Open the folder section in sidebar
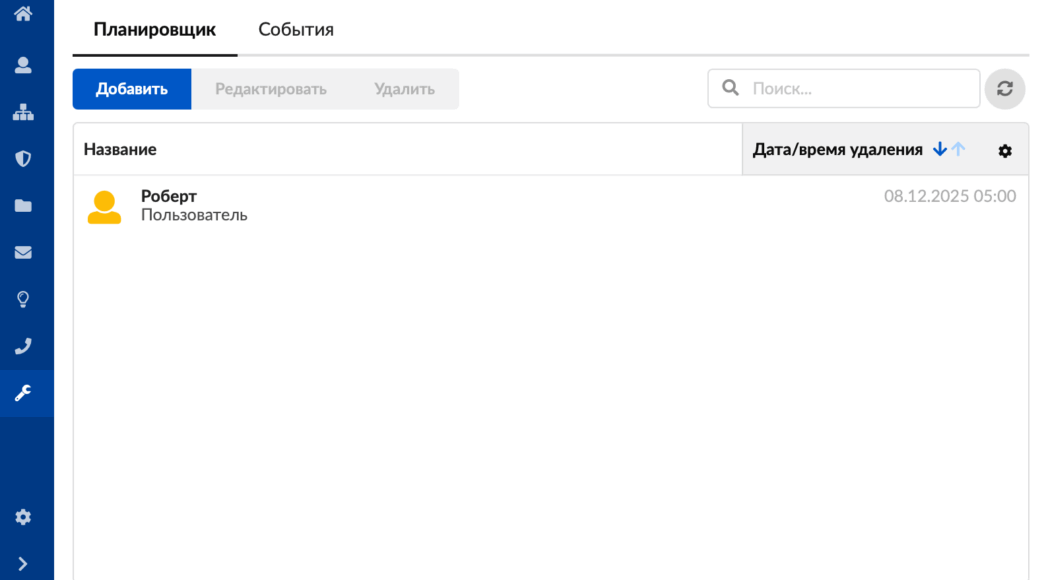 (x=23, y=206)
